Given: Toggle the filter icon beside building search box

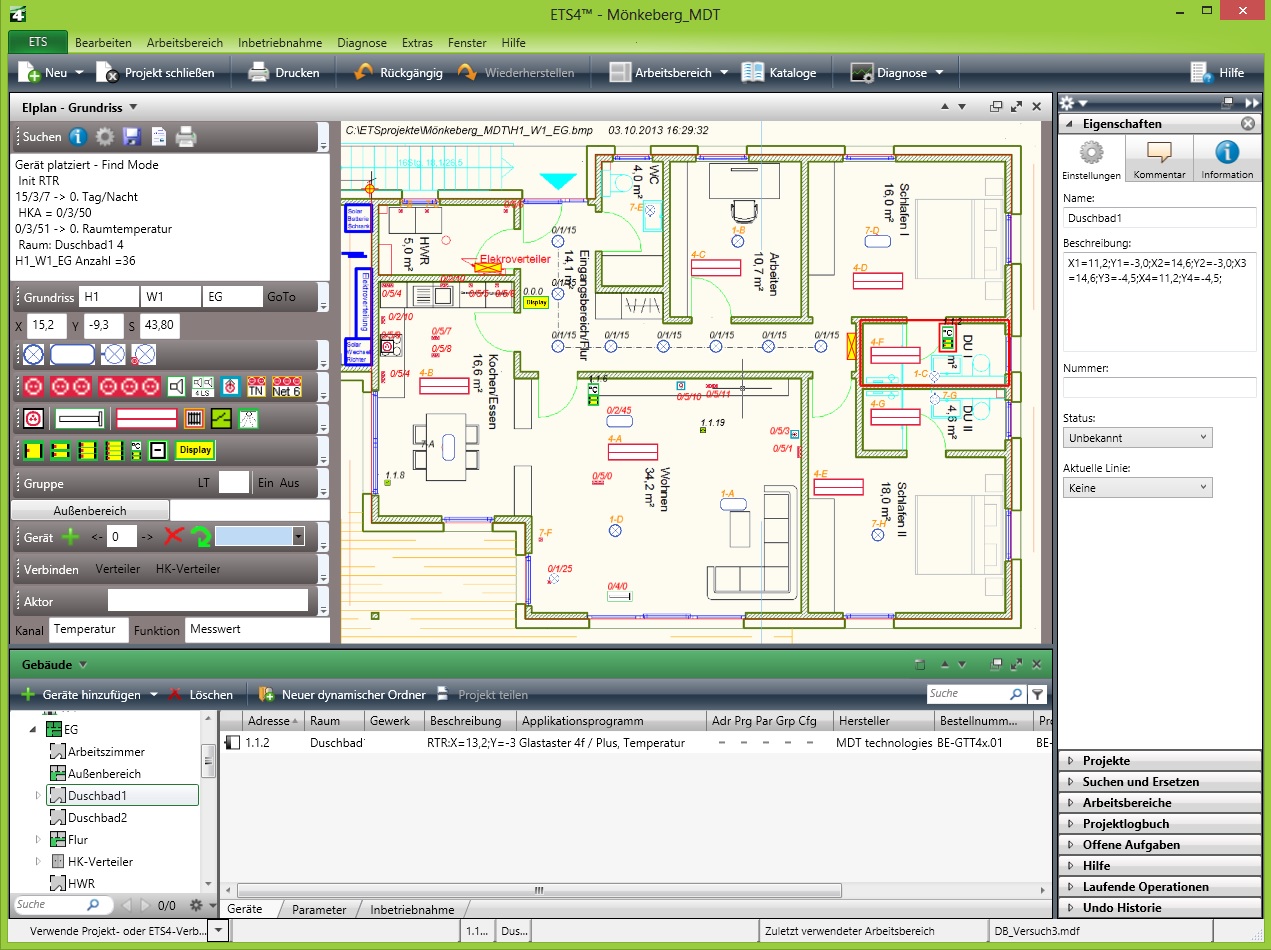Looking at the screenshot, I should 1038,694.
